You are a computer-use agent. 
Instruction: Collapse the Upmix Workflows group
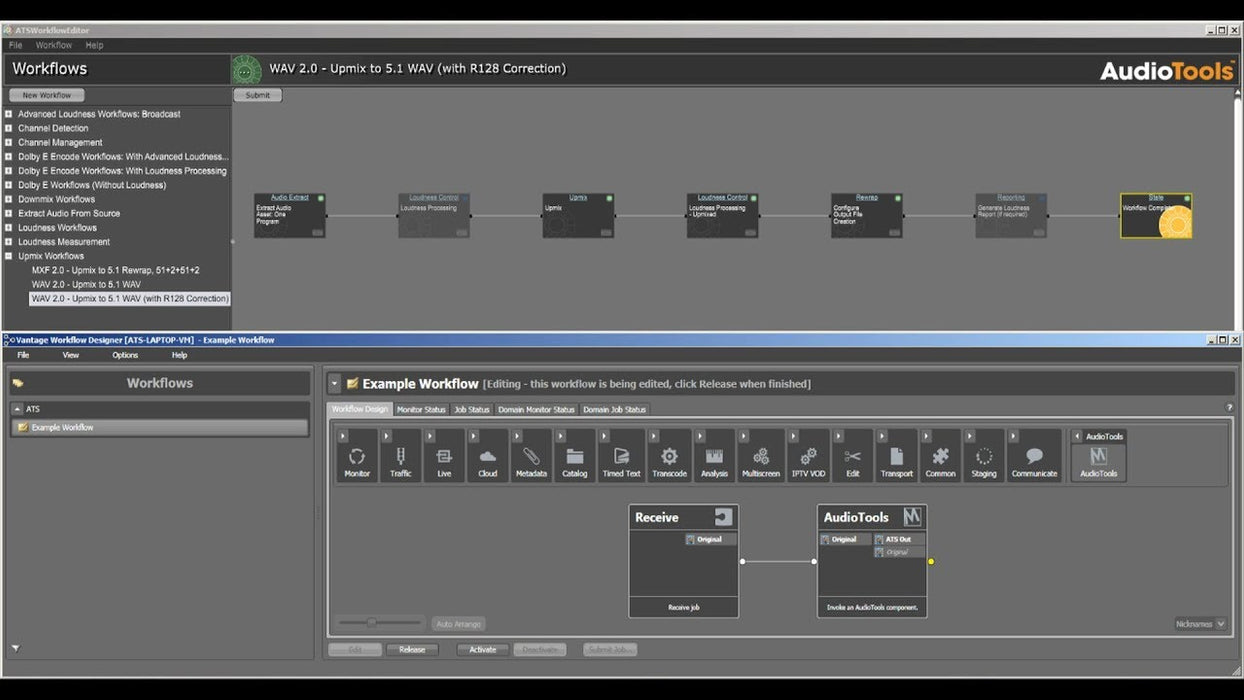(x=9, y=256)
